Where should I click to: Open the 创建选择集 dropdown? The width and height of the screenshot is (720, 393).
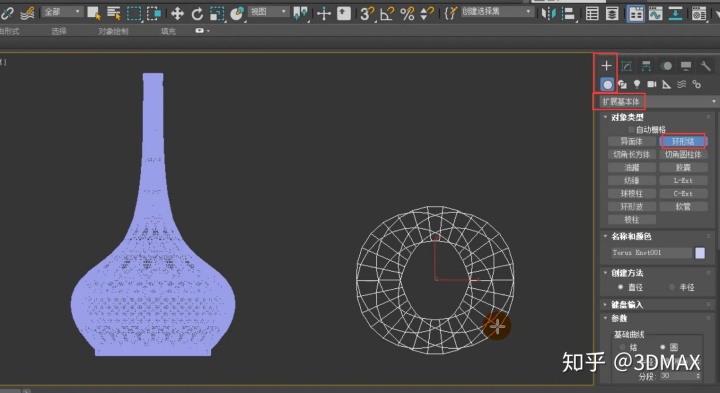click(497, 11)
